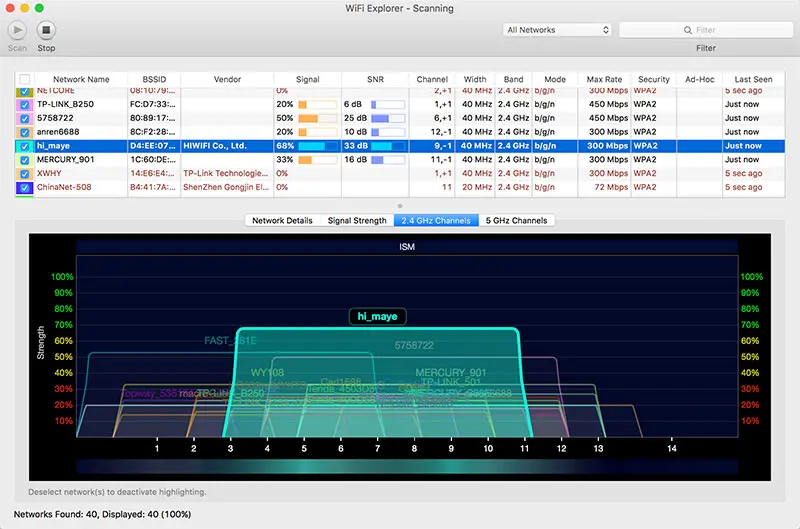This screenshot has width=800, height=529.
Task: Click channel 6 marker on the graph axis
Action: tap(341, 448)
